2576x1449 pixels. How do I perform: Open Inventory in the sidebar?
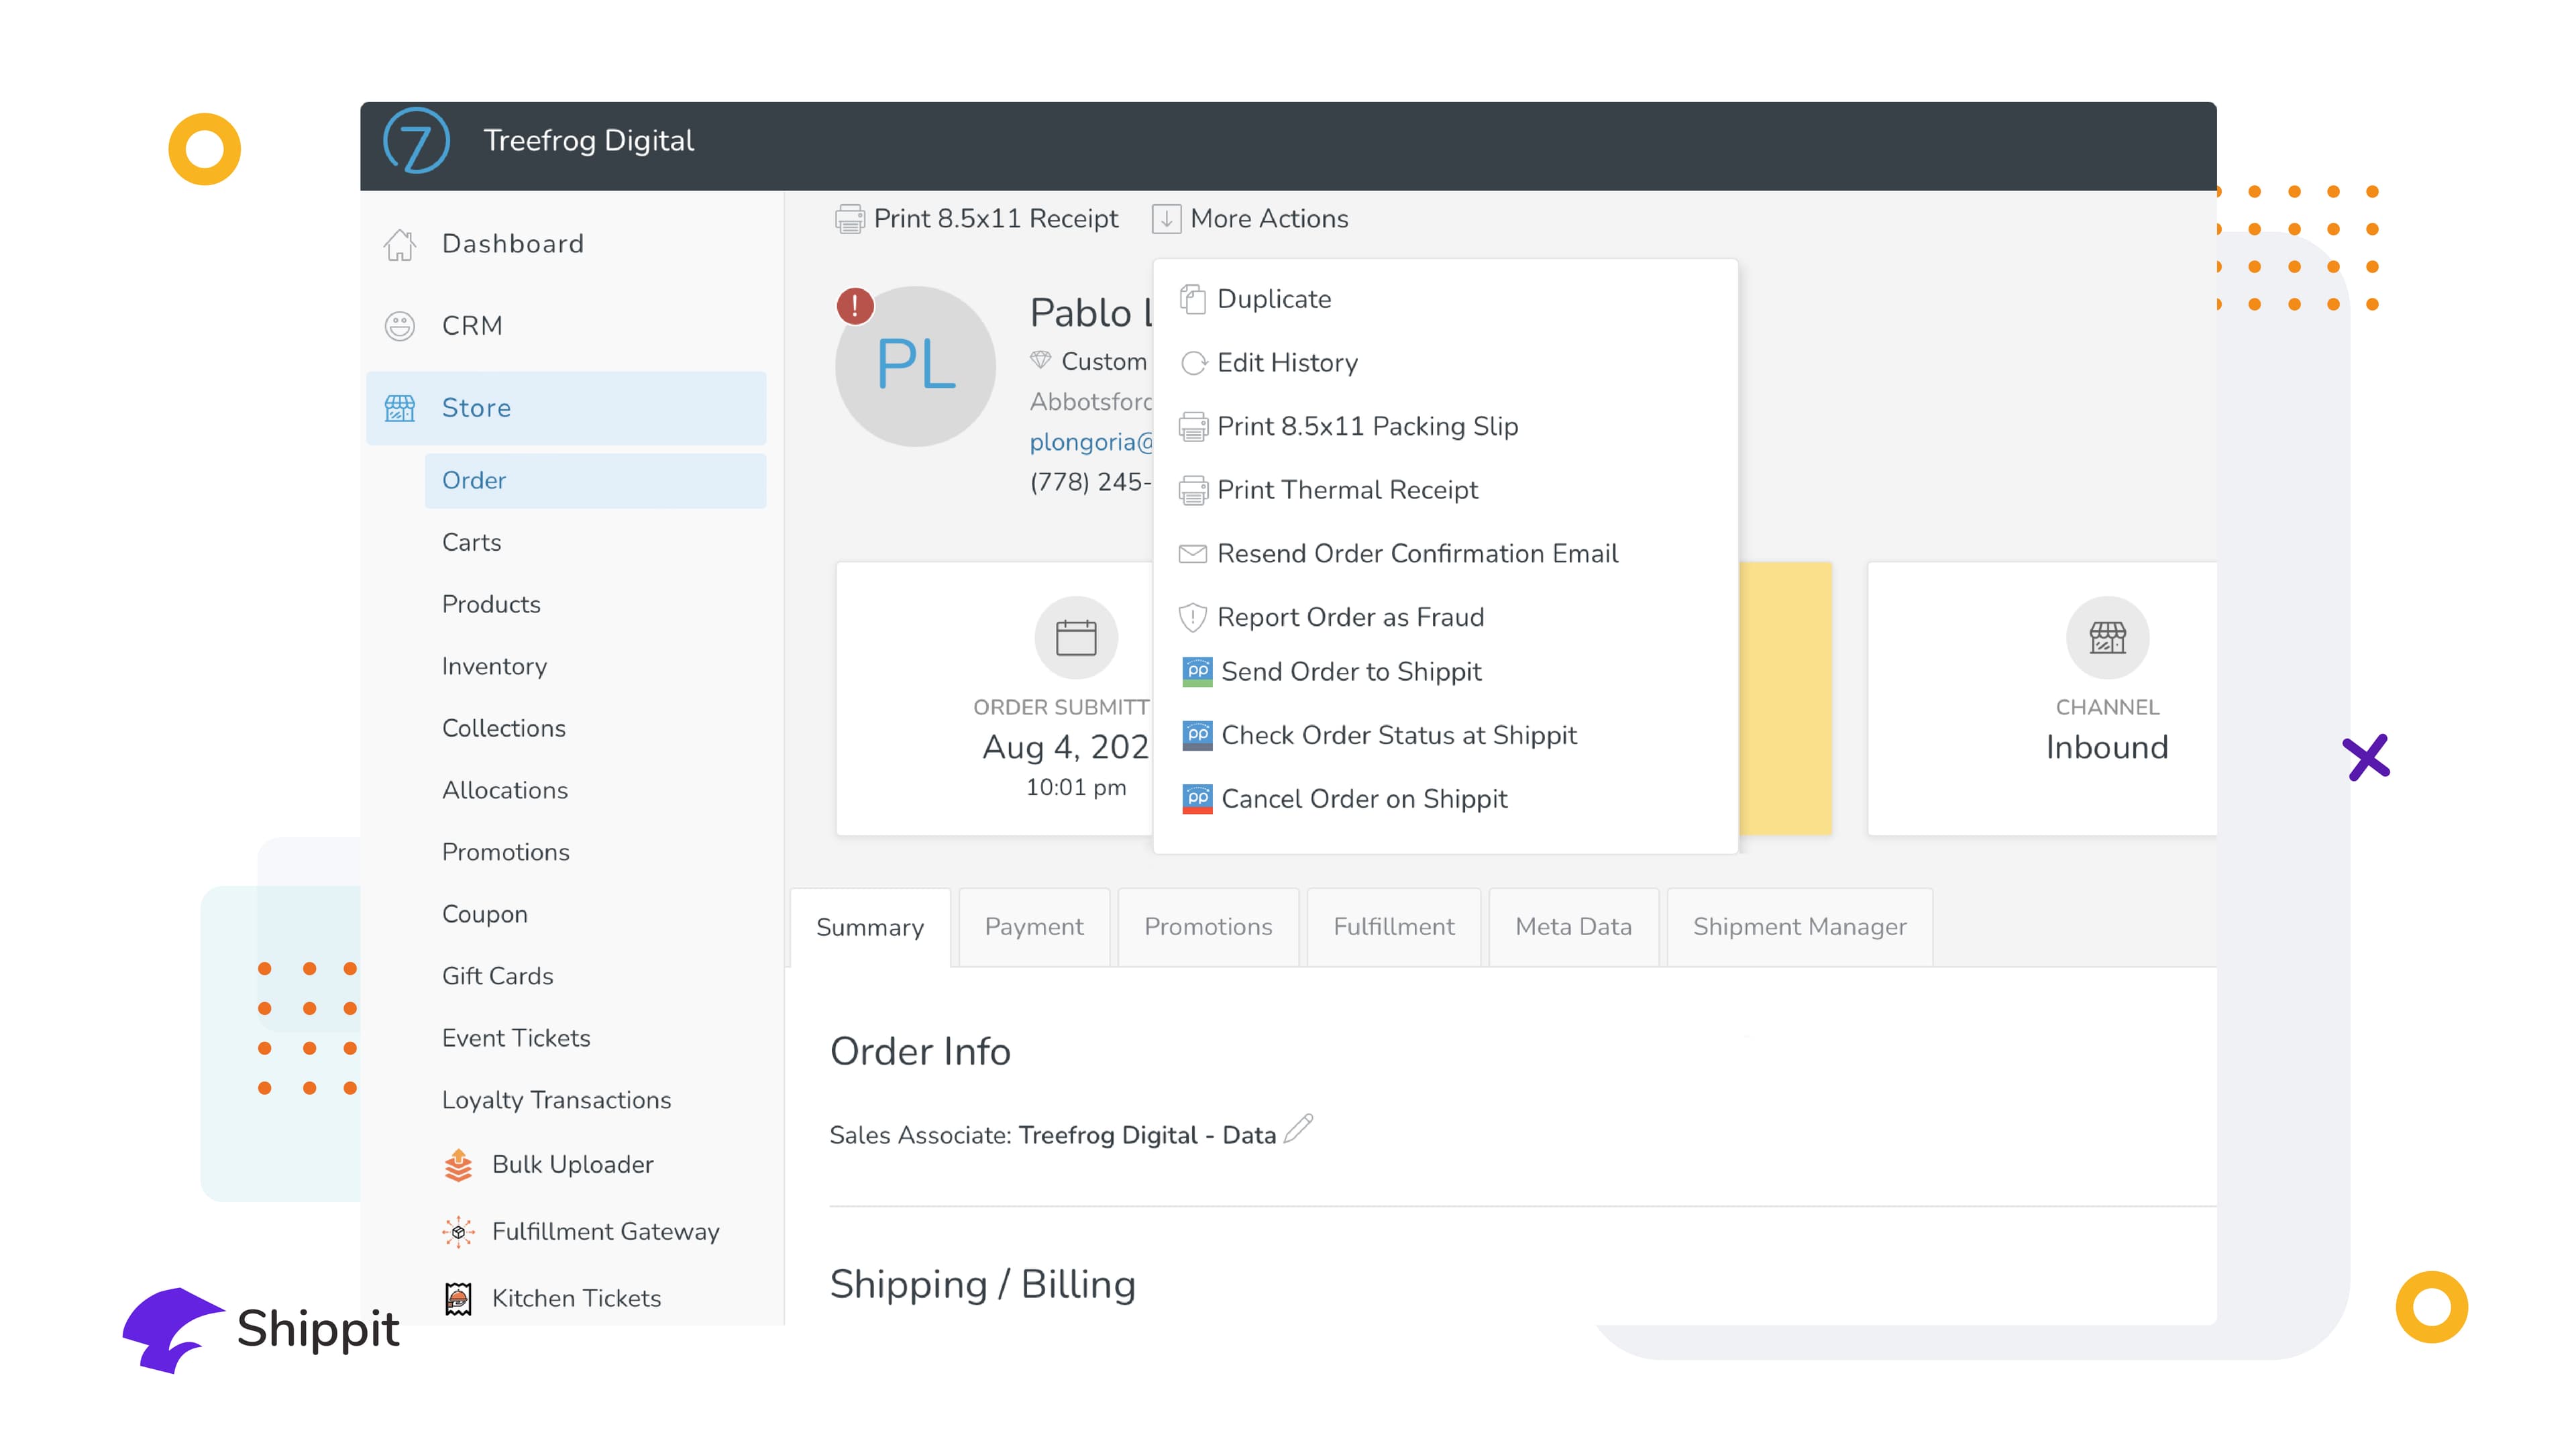[x=494, y=667]
